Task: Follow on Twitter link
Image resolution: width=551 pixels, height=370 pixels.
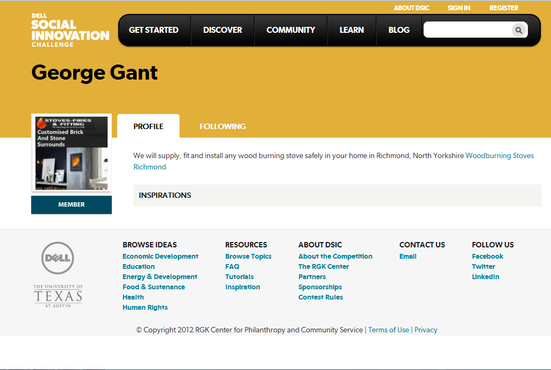Action: [x=484, y=266]
